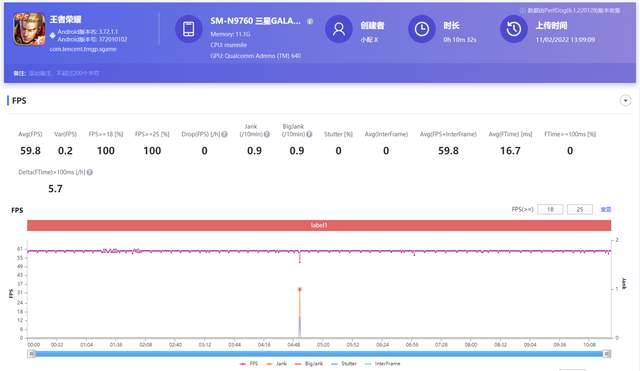This screenshot has height=371, width=640.
Task: Click the package name com.tencent.tmgp.sgame
Action: [83, 49]
